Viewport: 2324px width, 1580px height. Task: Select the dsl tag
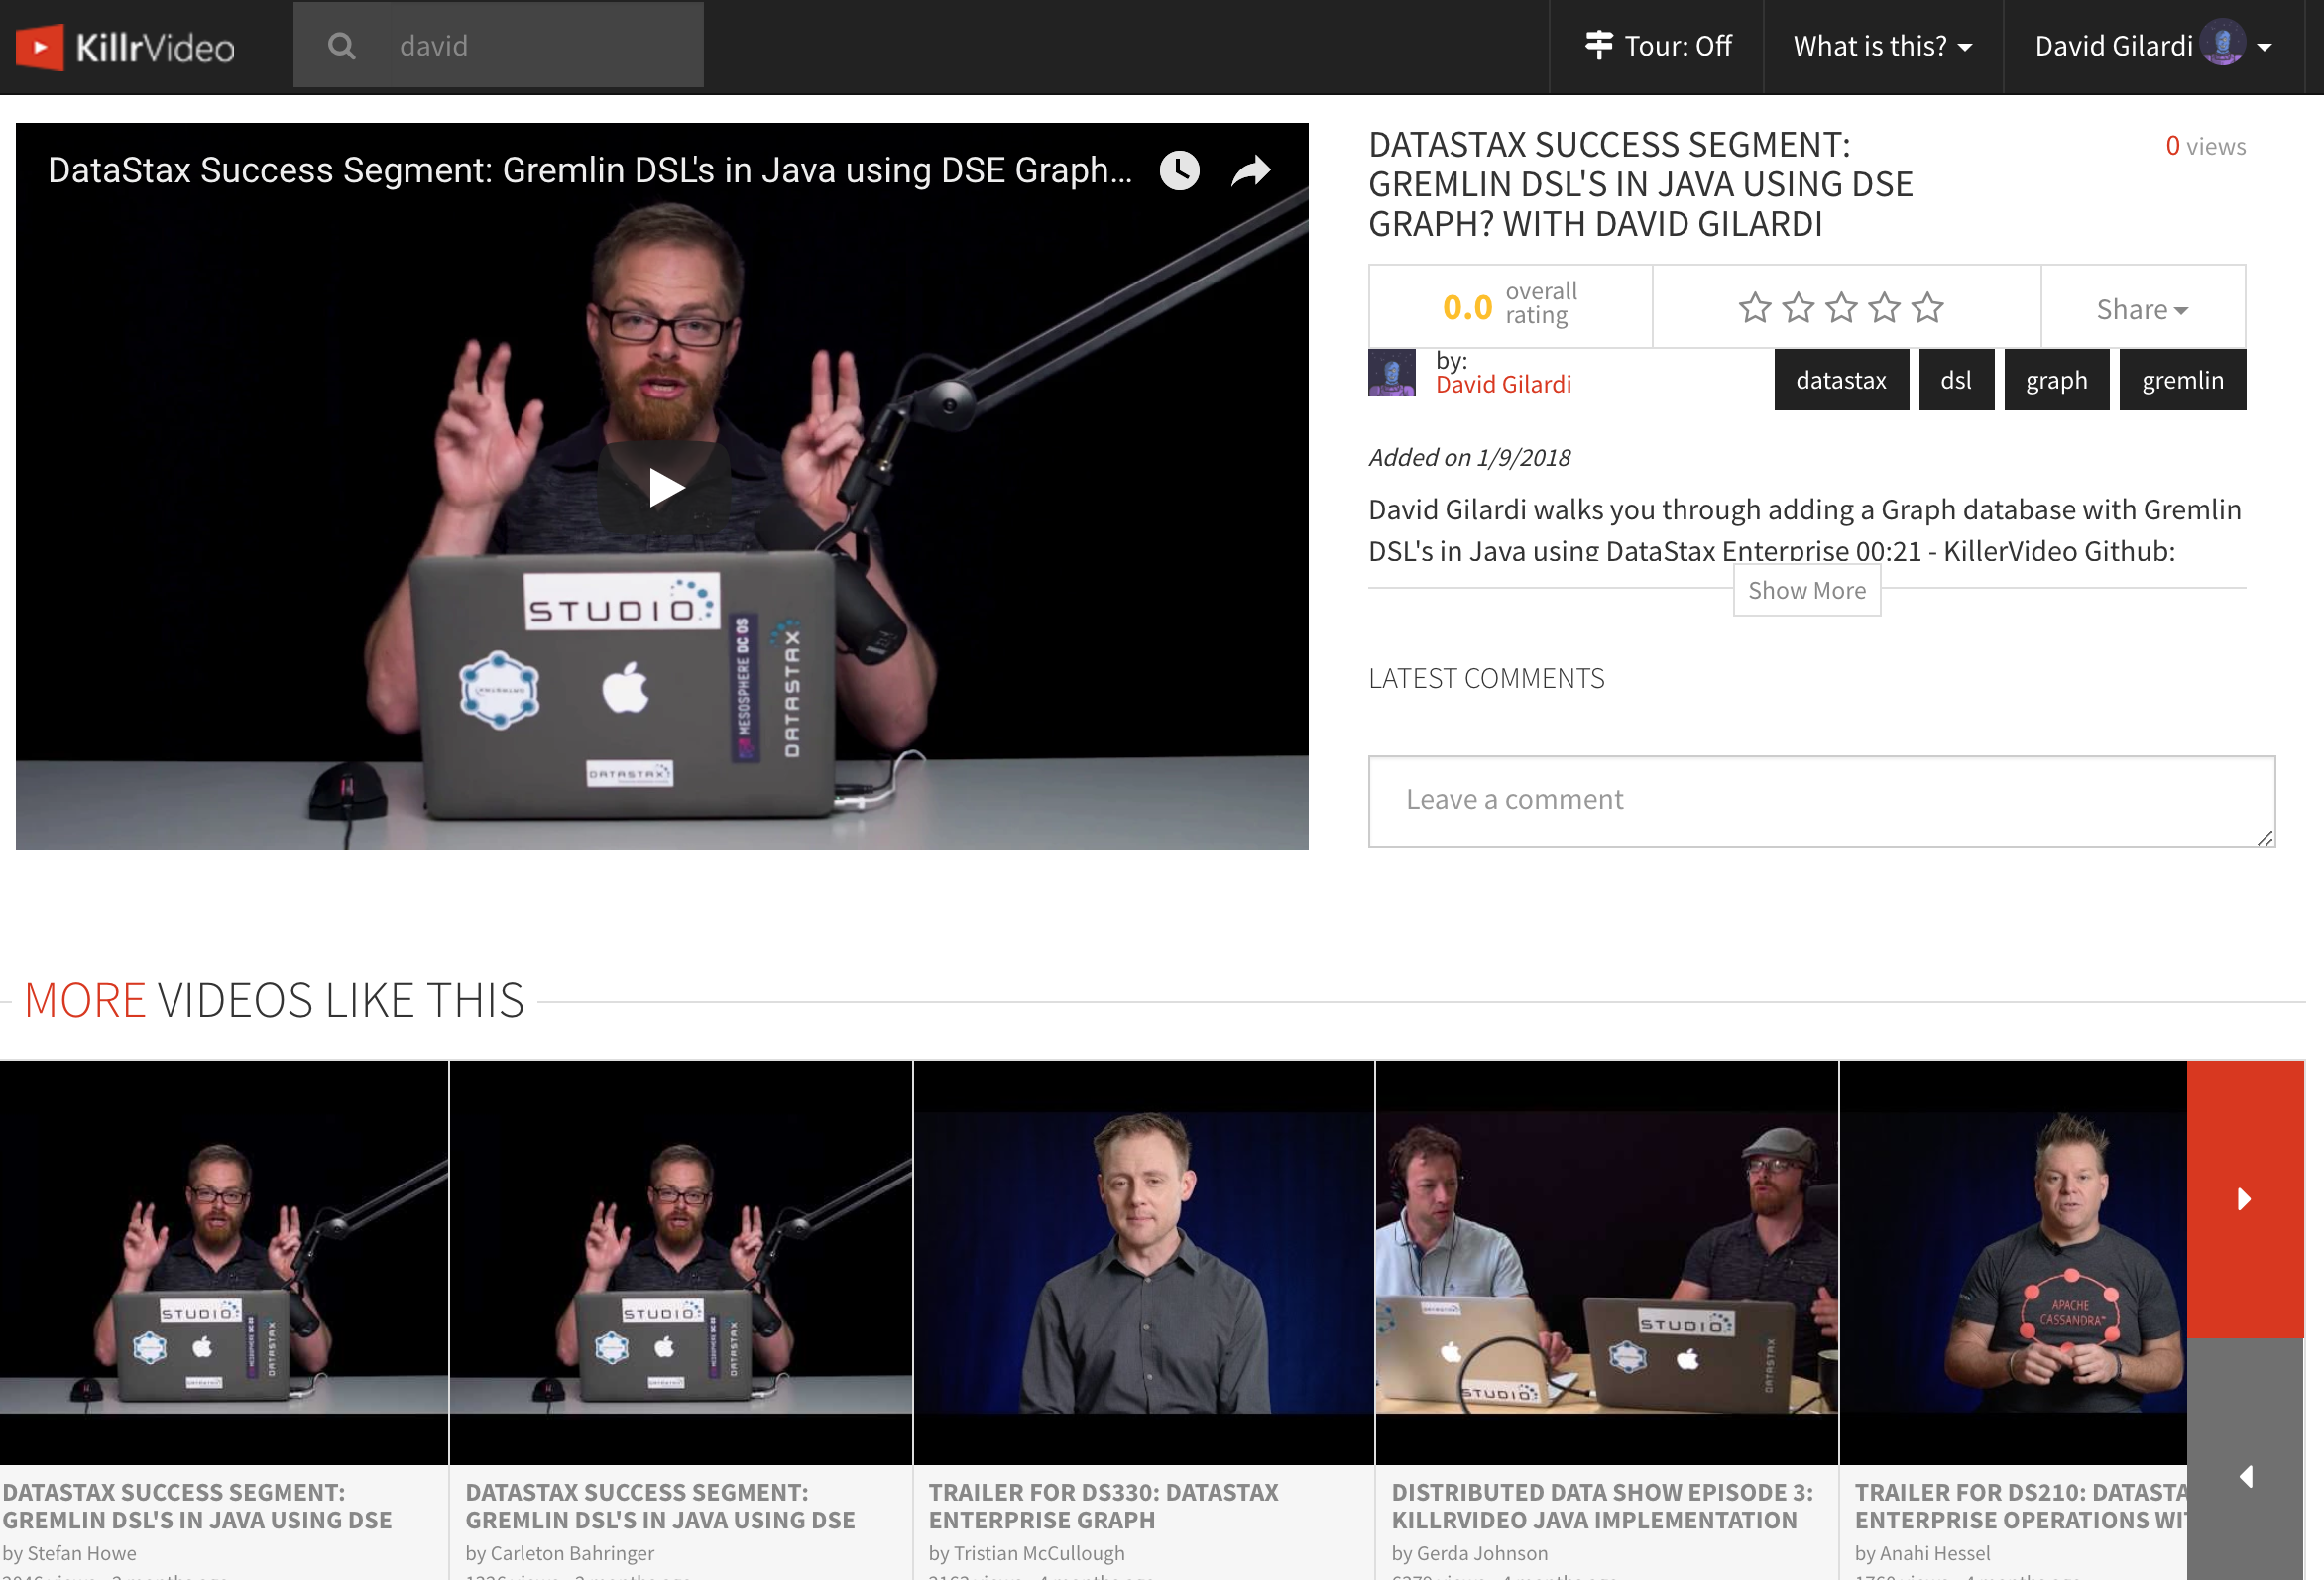pos(1956,380)
